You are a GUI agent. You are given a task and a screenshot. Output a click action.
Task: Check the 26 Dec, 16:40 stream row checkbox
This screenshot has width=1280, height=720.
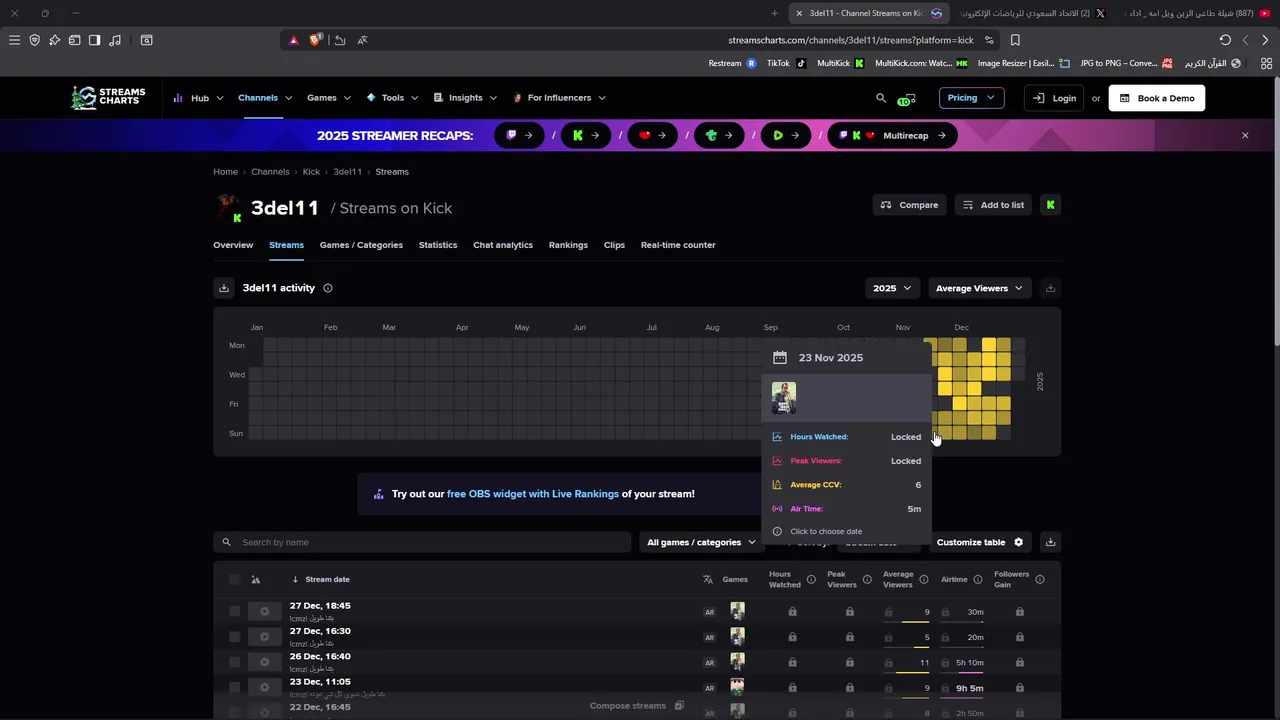pos(234,662)
